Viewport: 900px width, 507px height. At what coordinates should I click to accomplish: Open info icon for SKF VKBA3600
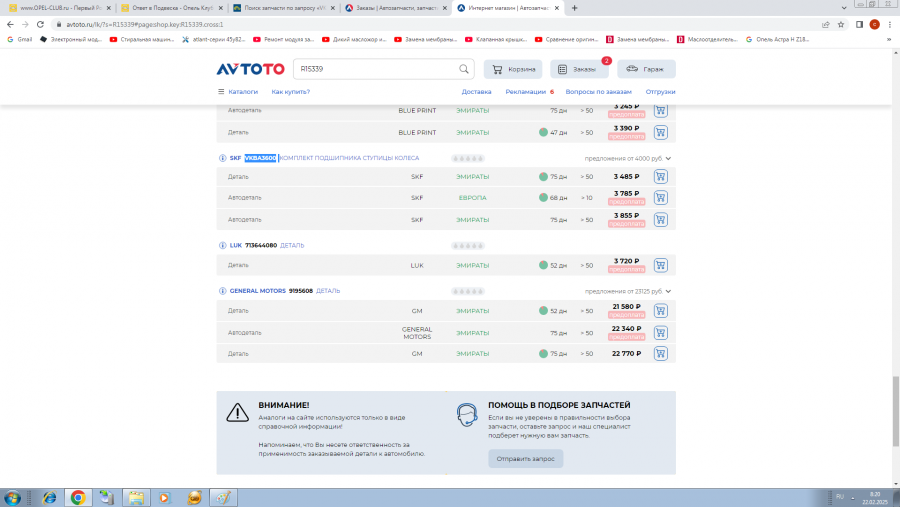pos(222,158)
